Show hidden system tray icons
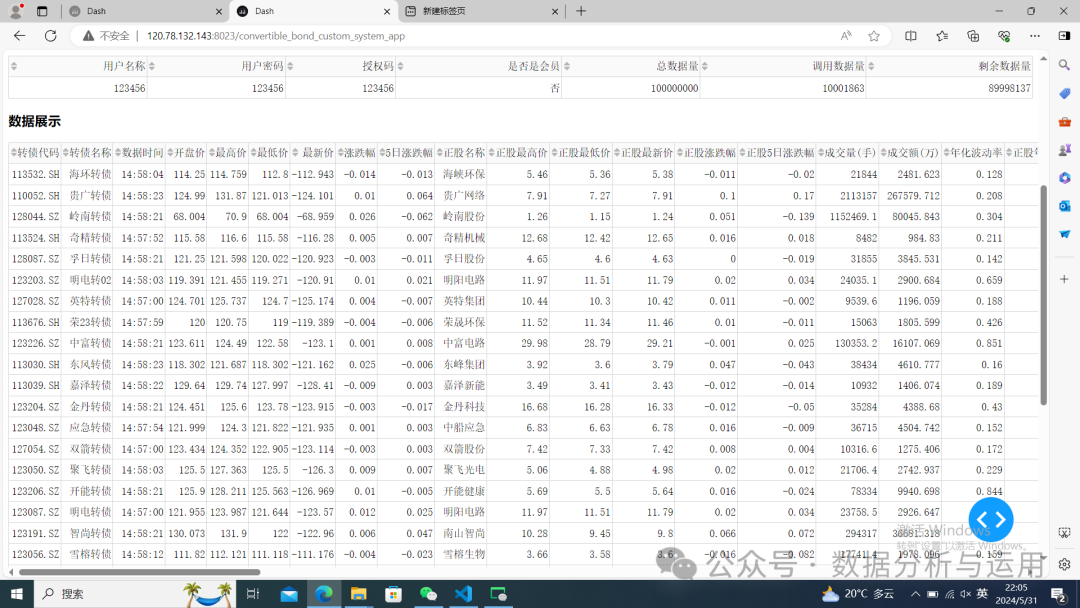Screen dimensions: 1080x608 click(x=915, y=594)
